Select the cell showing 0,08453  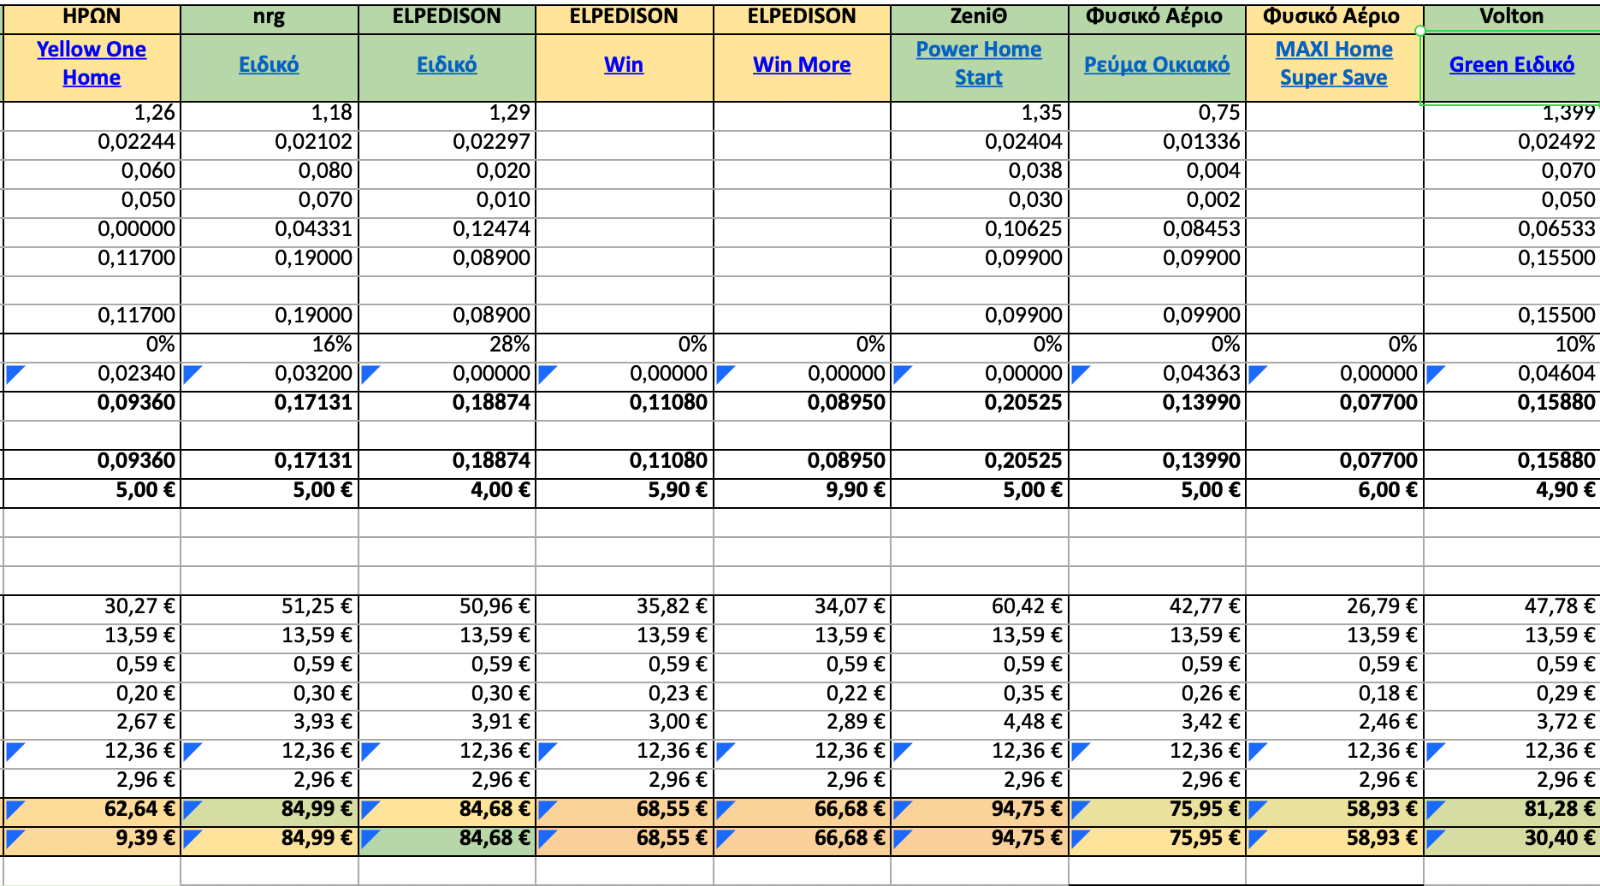pyautogui.click(x=1157, y=230)
